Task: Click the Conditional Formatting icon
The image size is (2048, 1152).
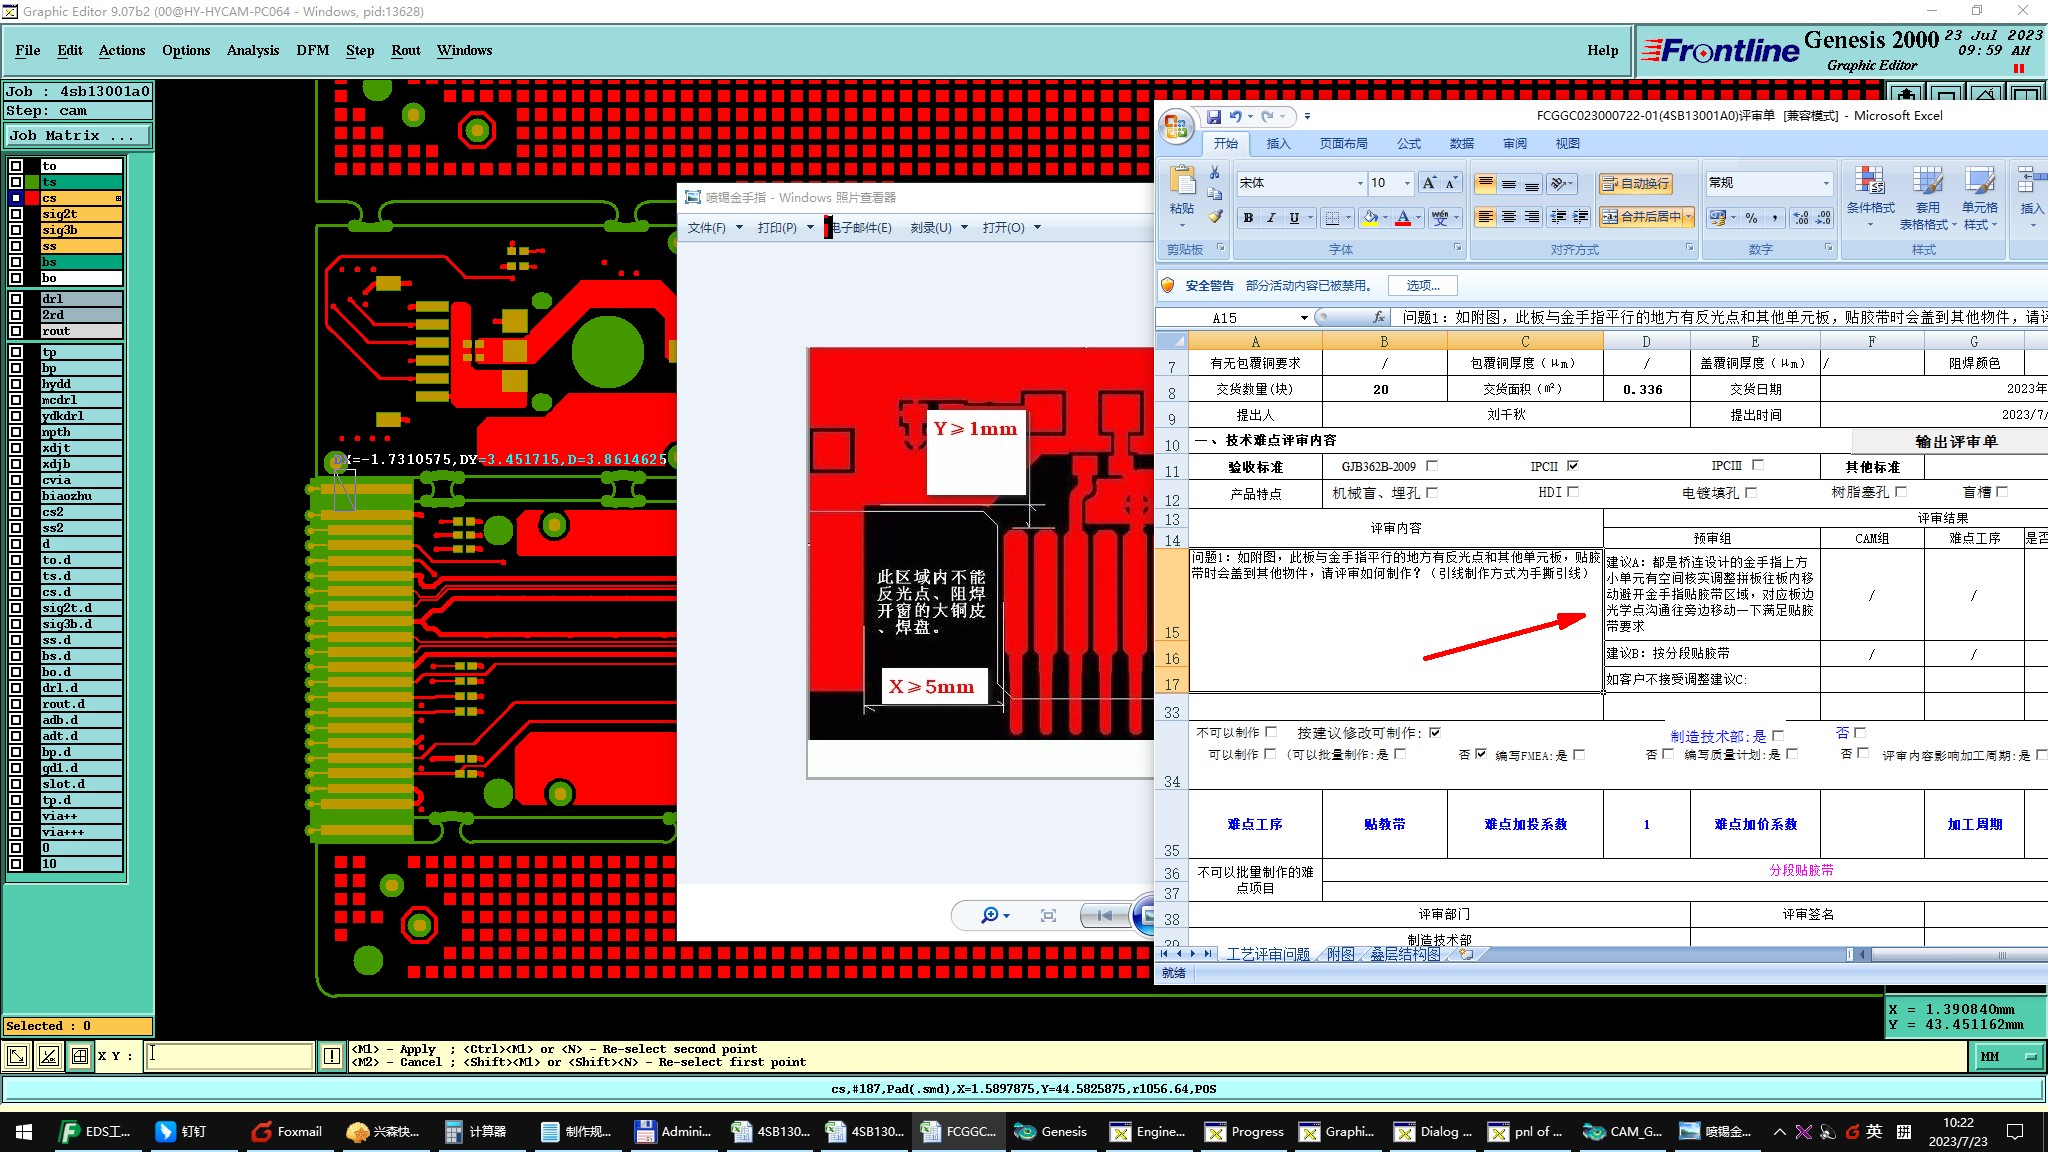Action: 1869,183
